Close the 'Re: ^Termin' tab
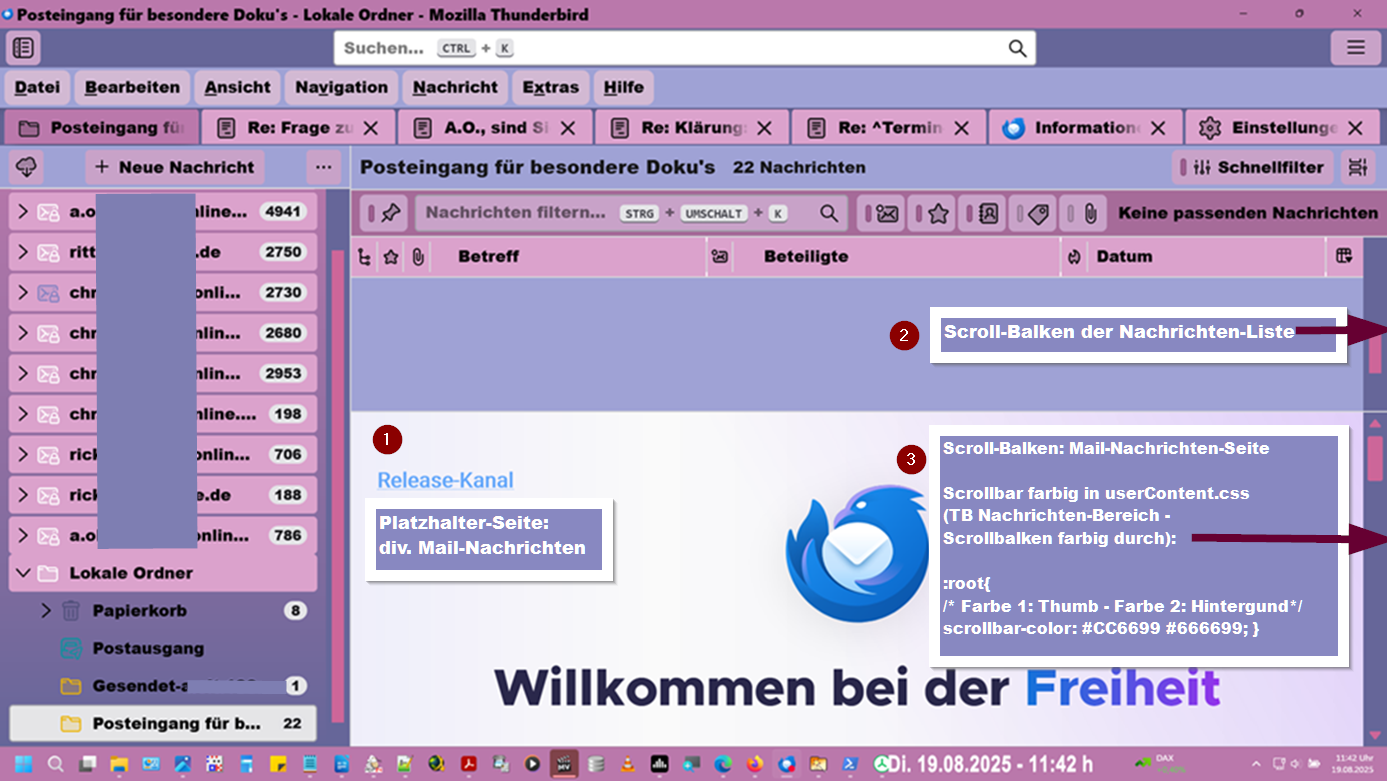This screenshot has width=1387, height=781. [961, 128]
